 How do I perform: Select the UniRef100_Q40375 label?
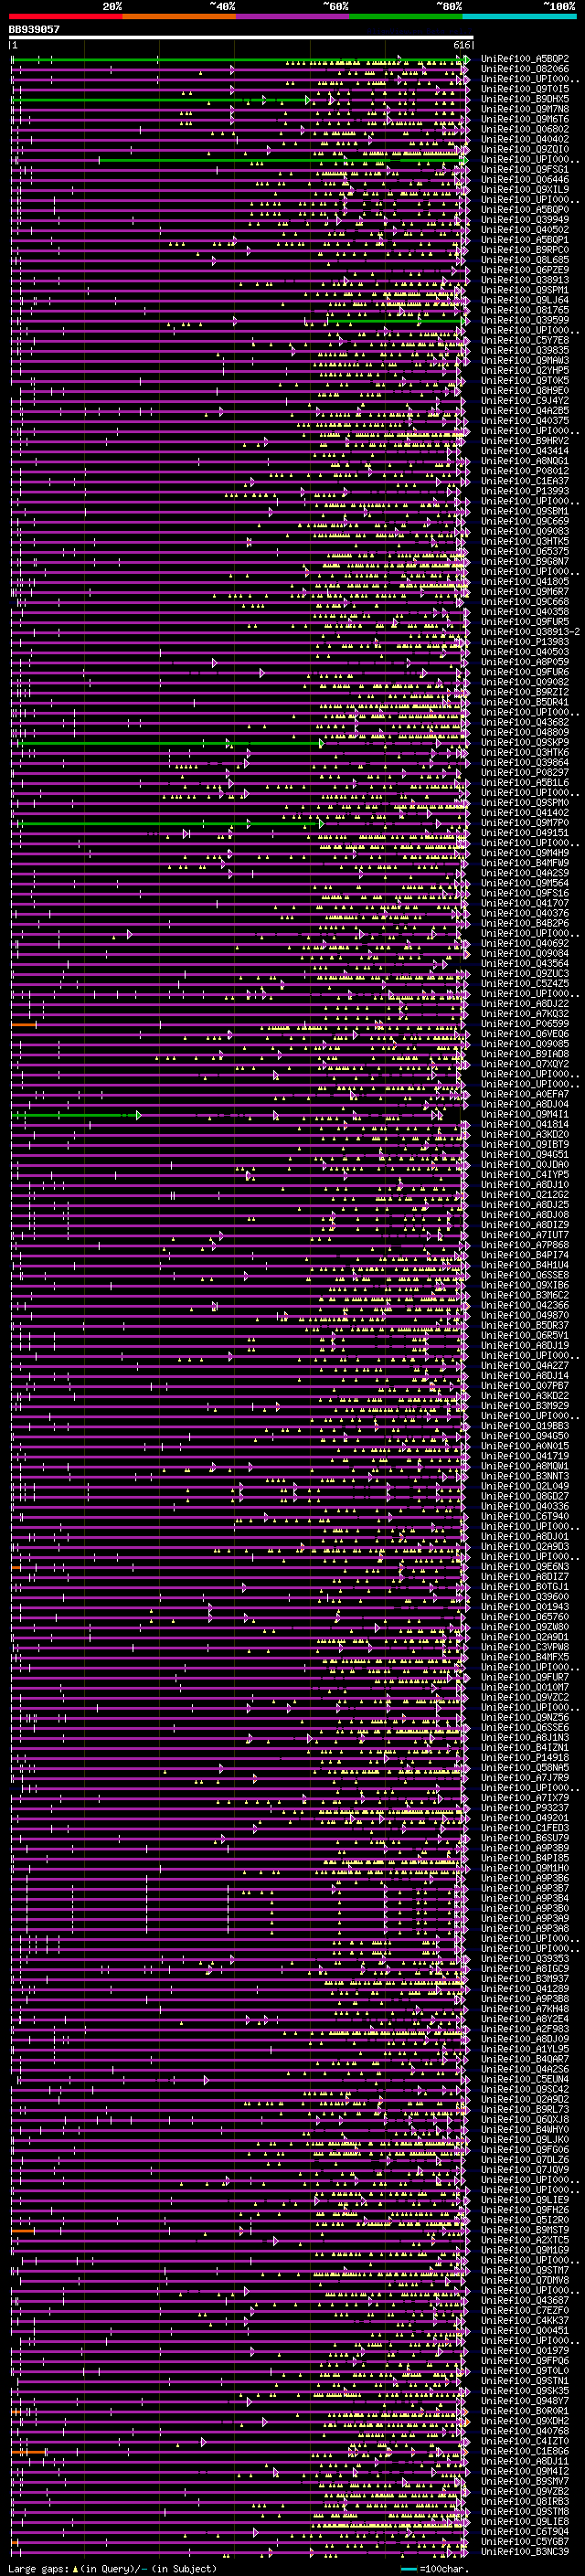(x=525, y=421)
